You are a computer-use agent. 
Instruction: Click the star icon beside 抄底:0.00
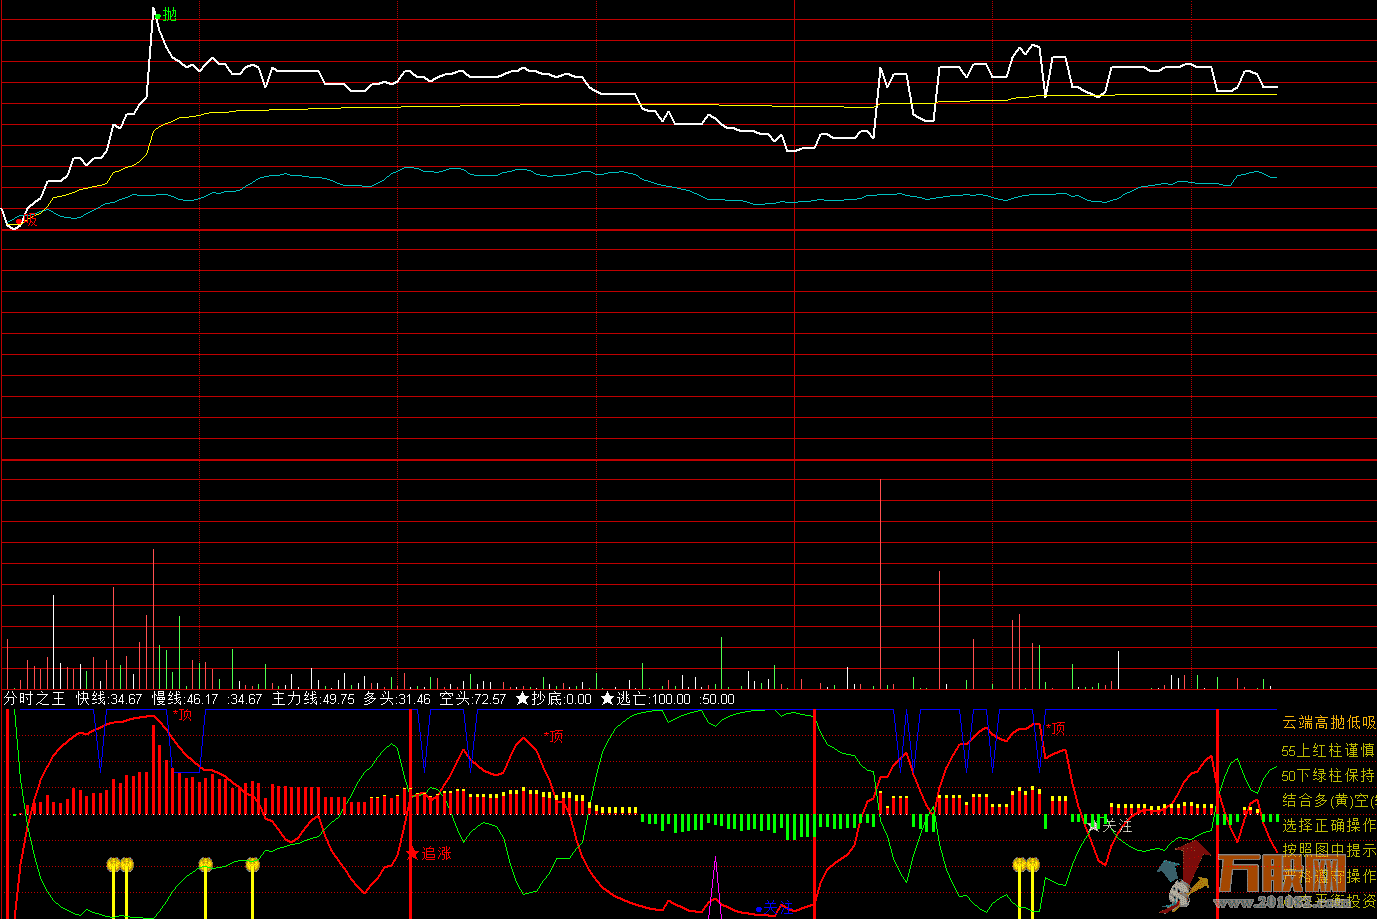(x=522, y=699)
